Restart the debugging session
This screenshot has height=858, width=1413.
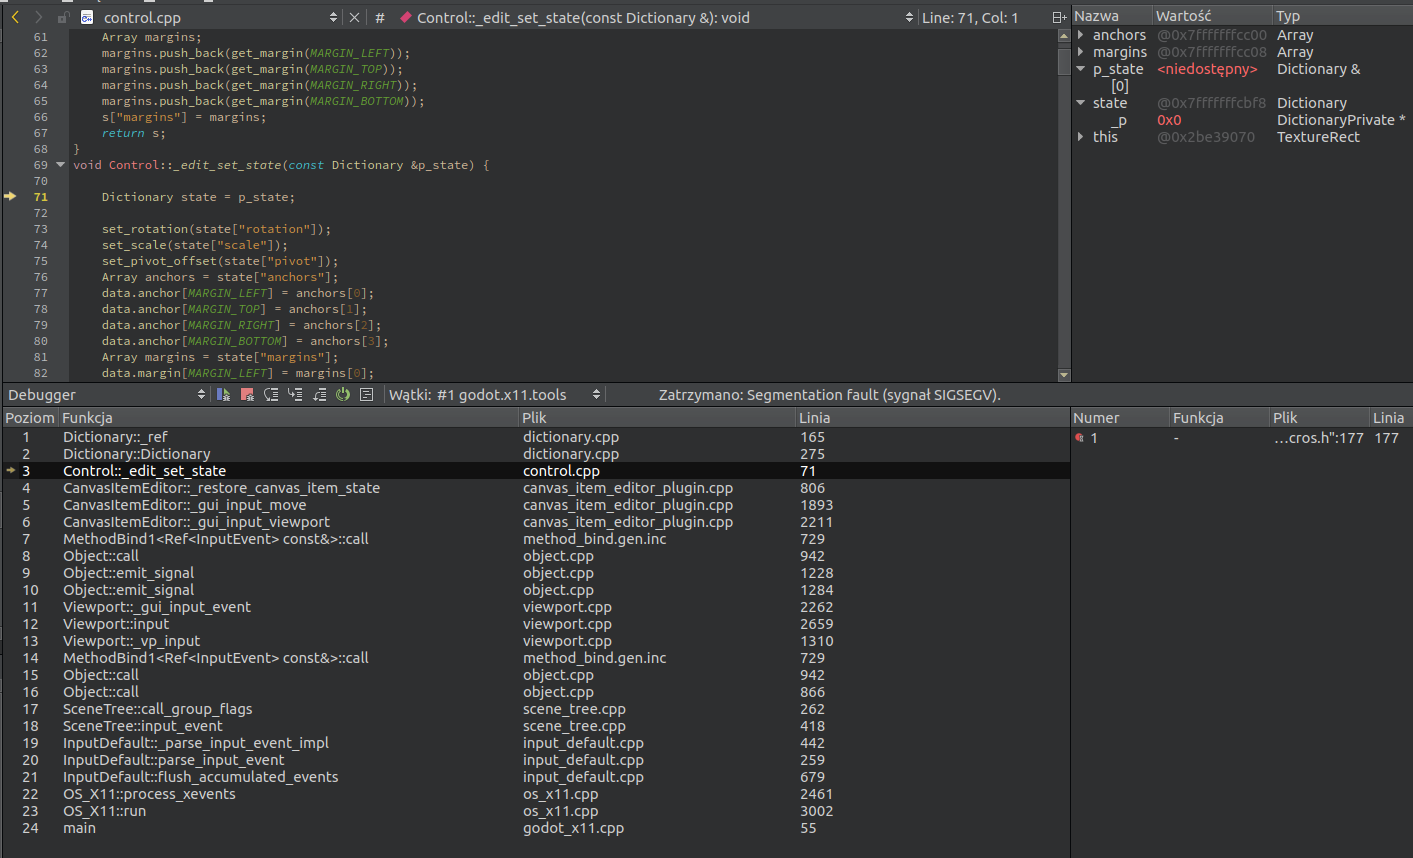click(x=343, y=394)
